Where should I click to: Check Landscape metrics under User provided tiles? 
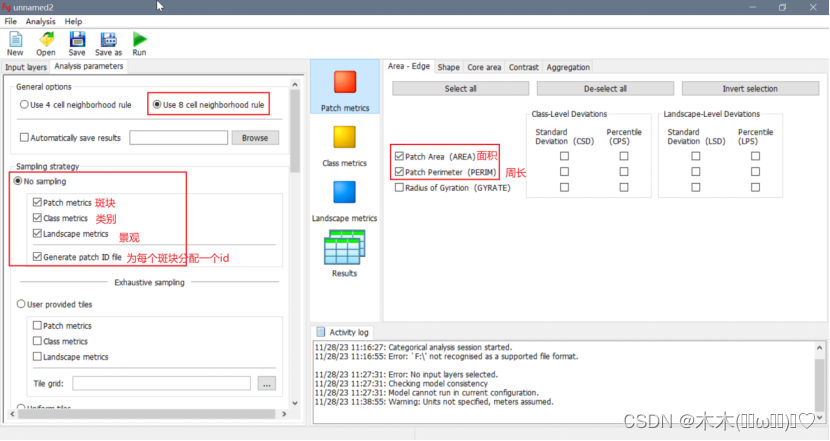(x=37, y=357)
